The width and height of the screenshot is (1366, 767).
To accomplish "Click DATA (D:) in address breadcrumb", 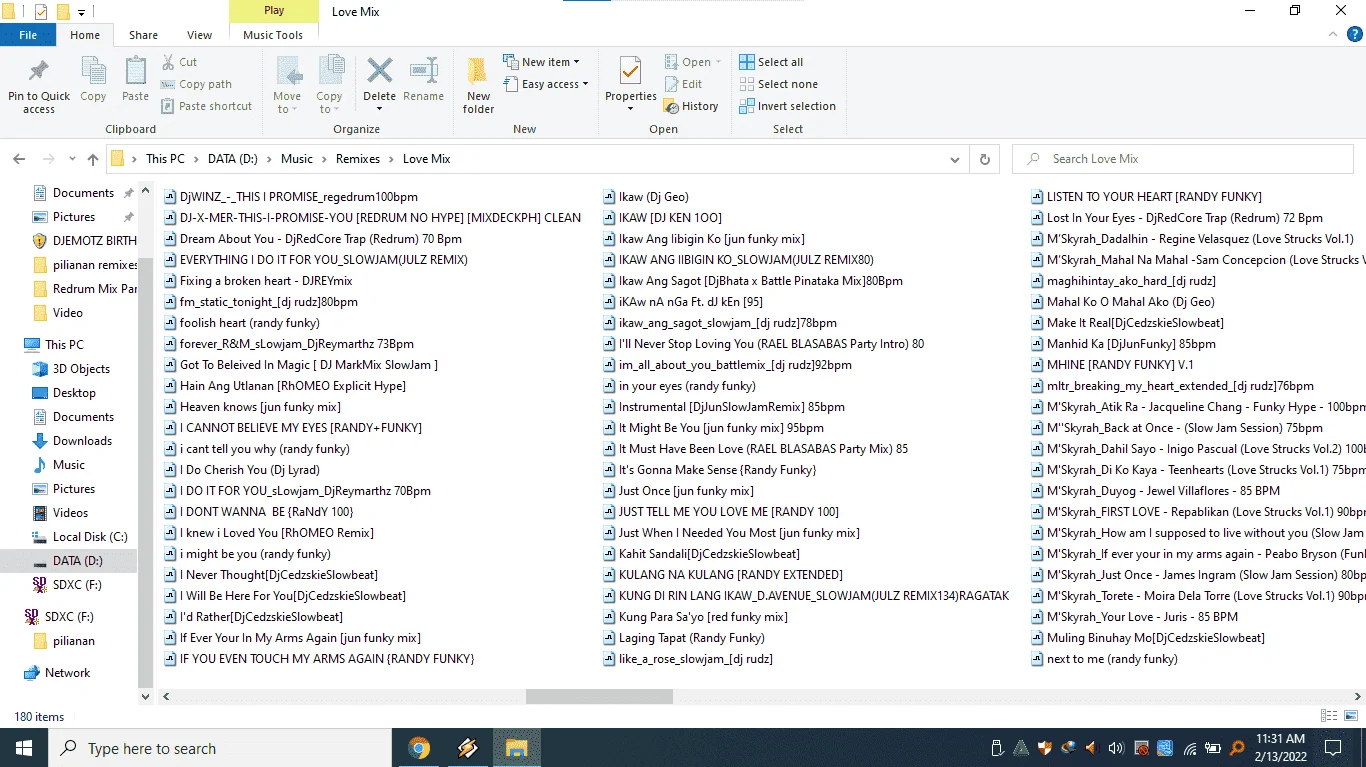I will click(235, 159).
